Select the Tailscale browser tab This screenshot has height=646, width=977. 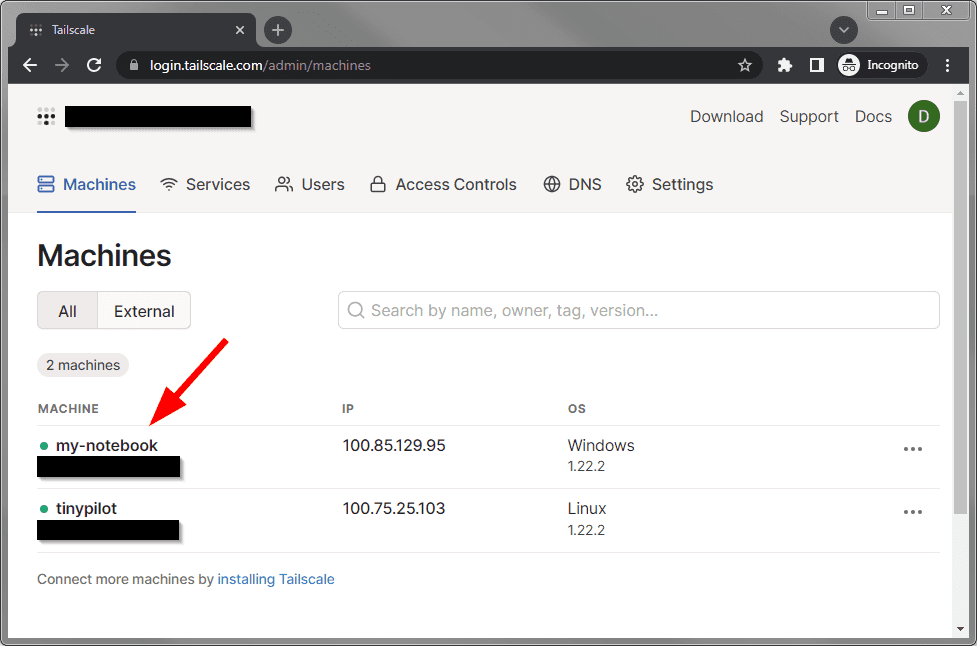coord(134,30)
